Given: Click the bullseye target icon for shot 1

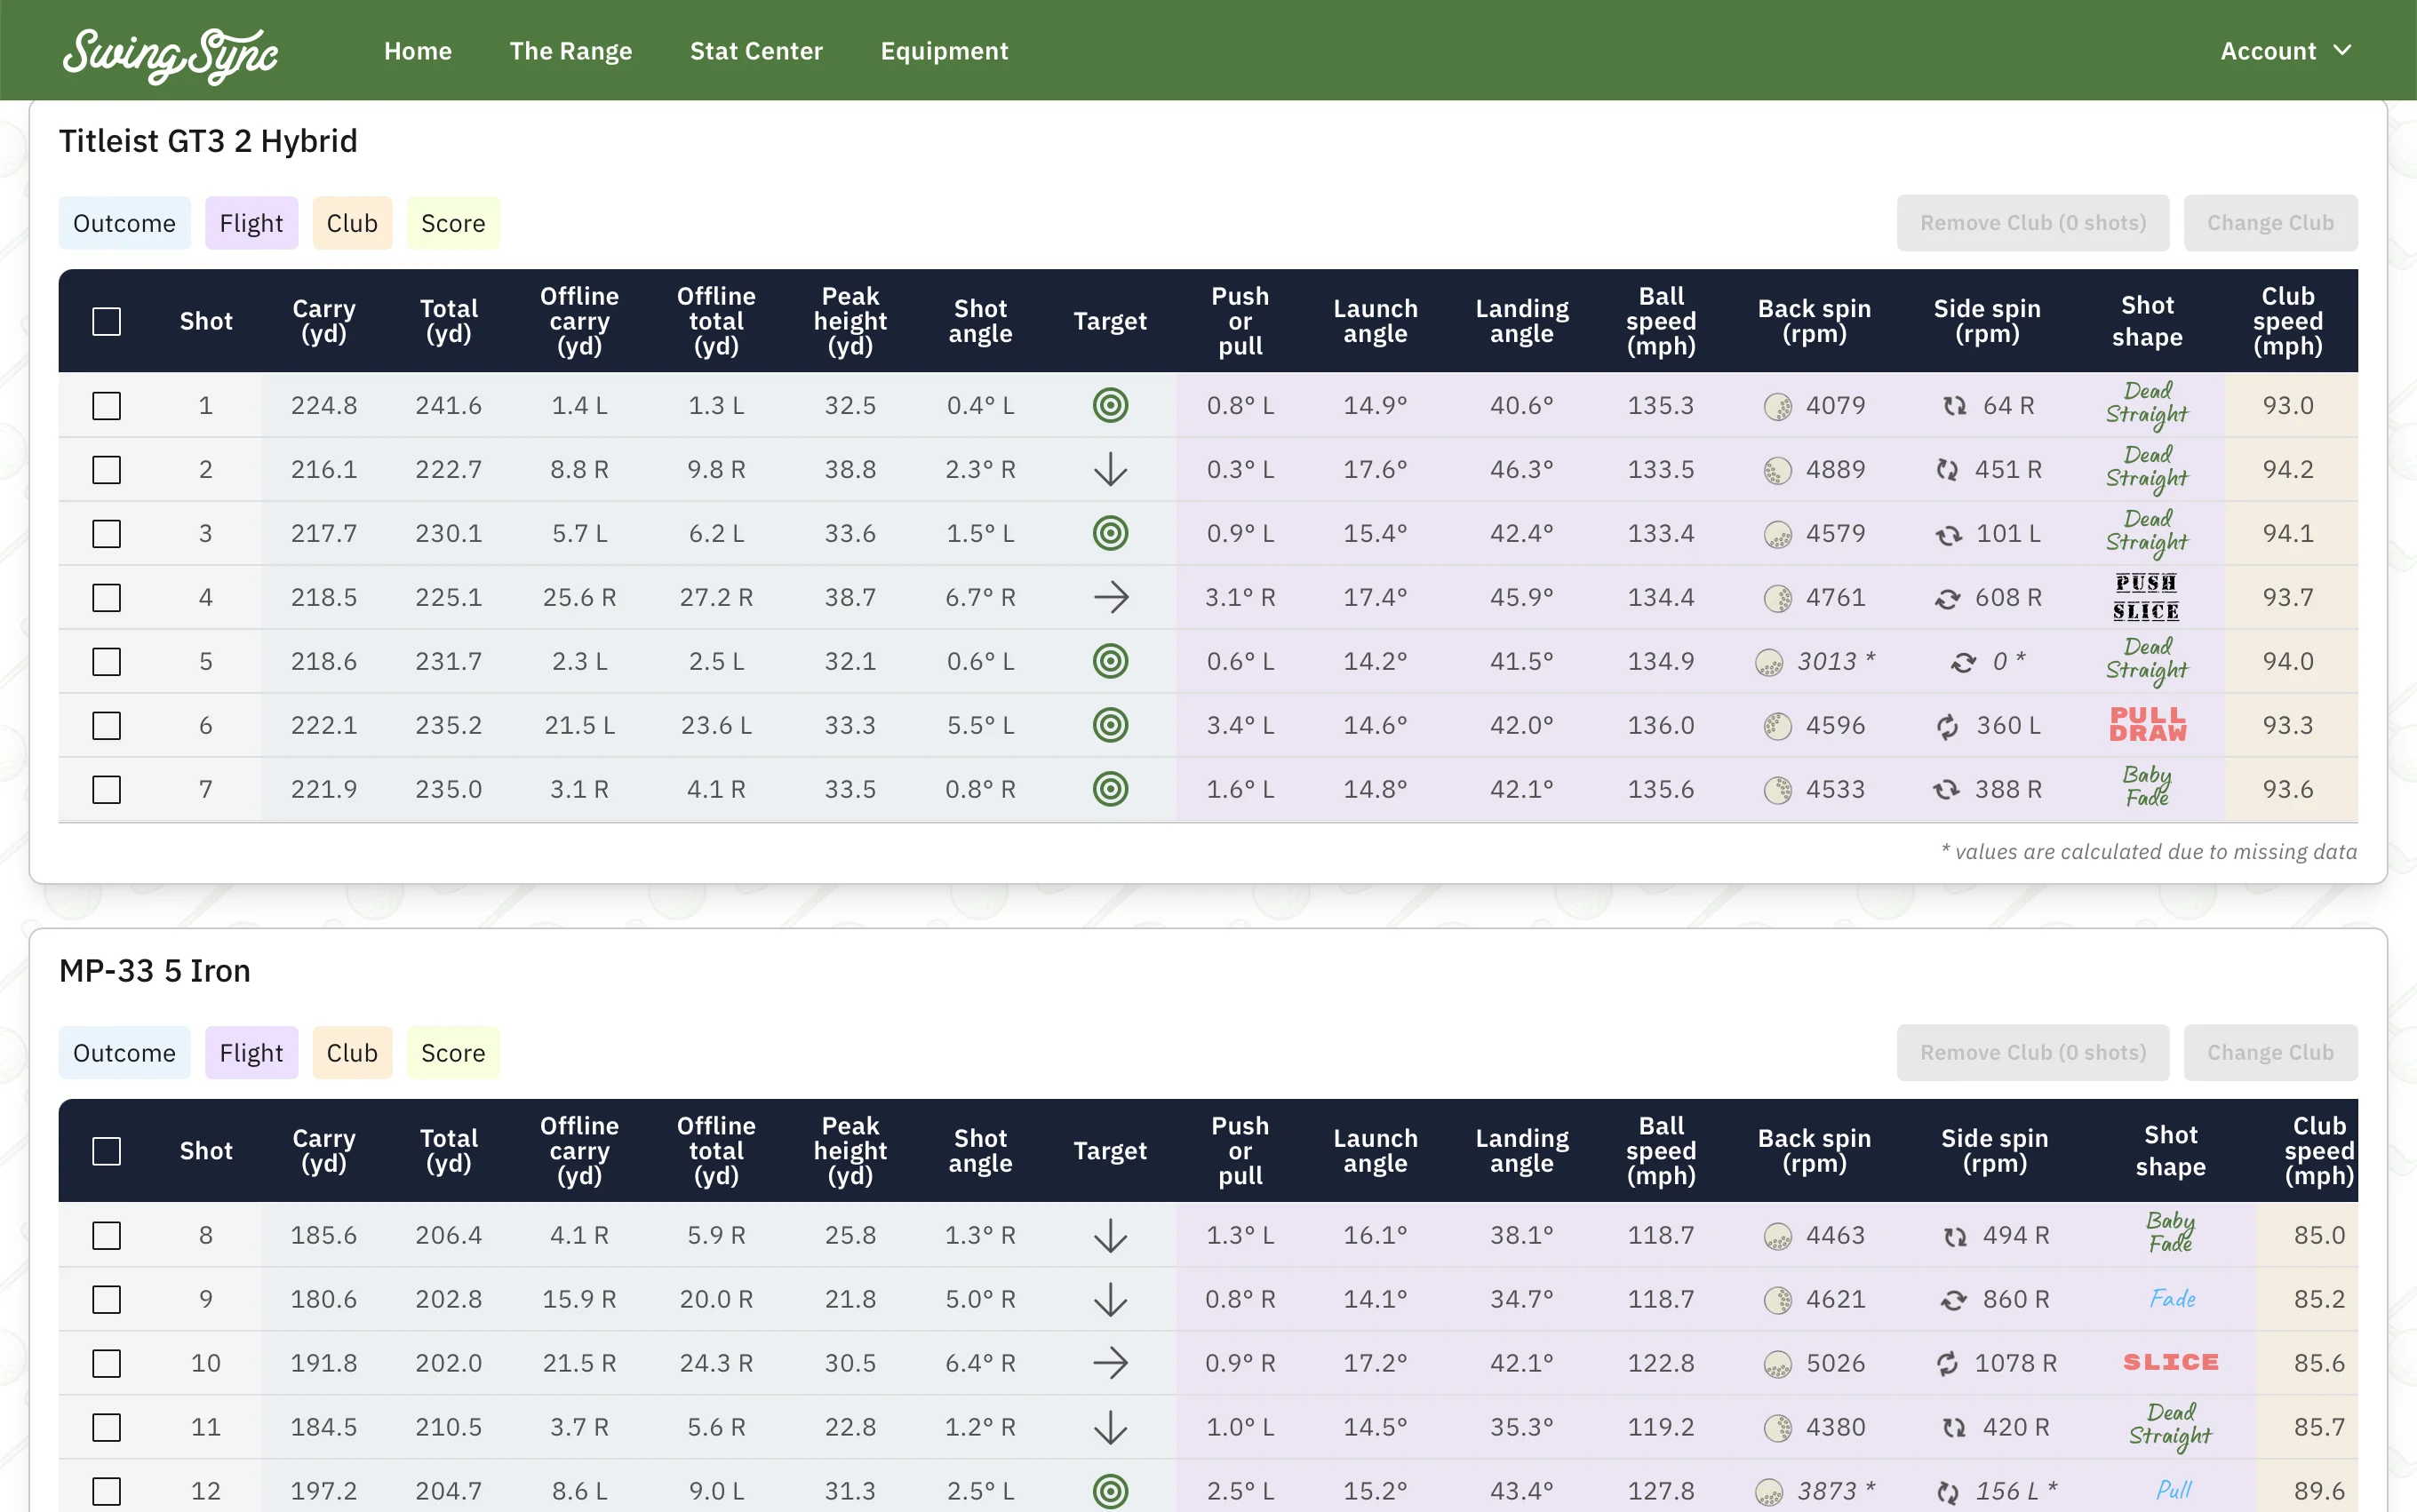Looking at the screenshot, I should (1110, 405).
